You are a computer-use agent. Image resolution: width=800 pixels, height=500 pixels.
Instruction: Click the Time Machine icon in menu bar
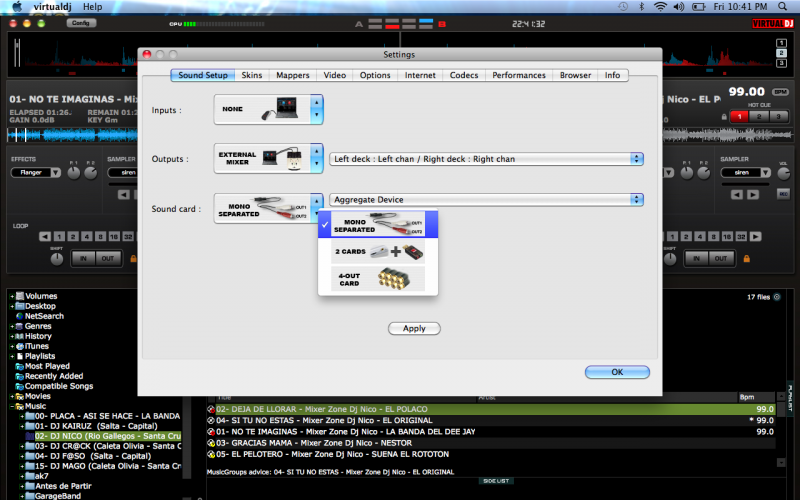pyautogui.click(x=623, y=6)
